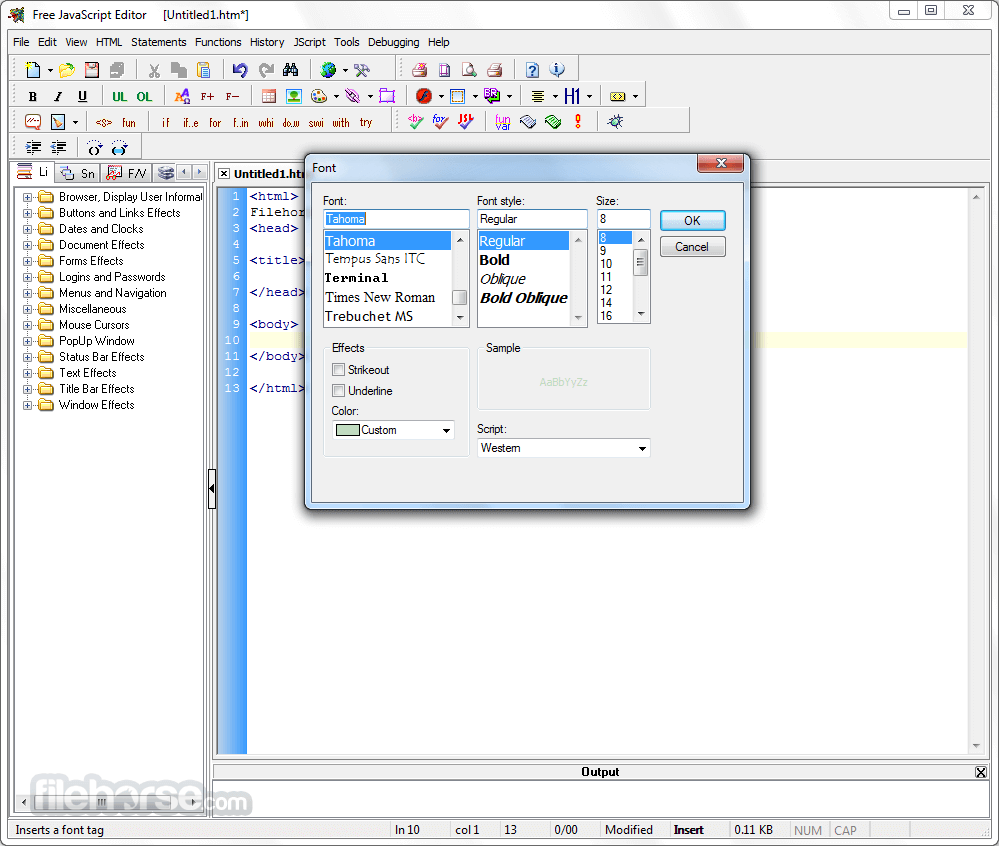Open the dropdown arrow next to H1
This screenshot has width=999, height=846.
tap(589, 96)
